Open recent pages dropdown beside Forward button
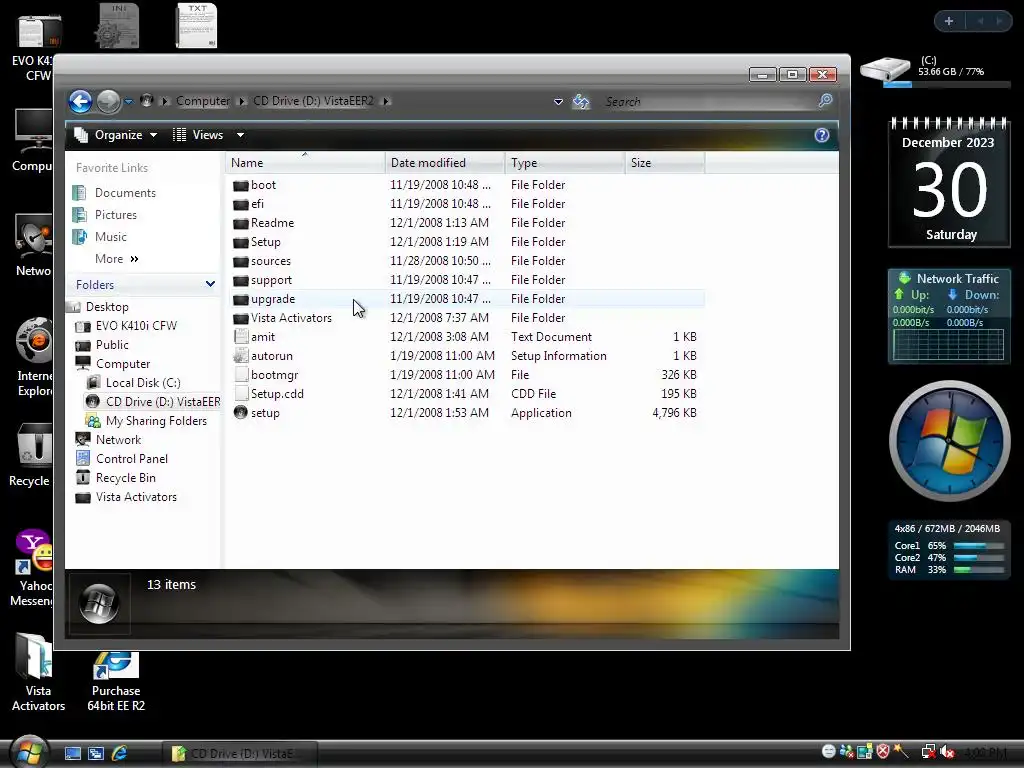The width and height of the screenshot is (1024, 768). click(129, 101)
